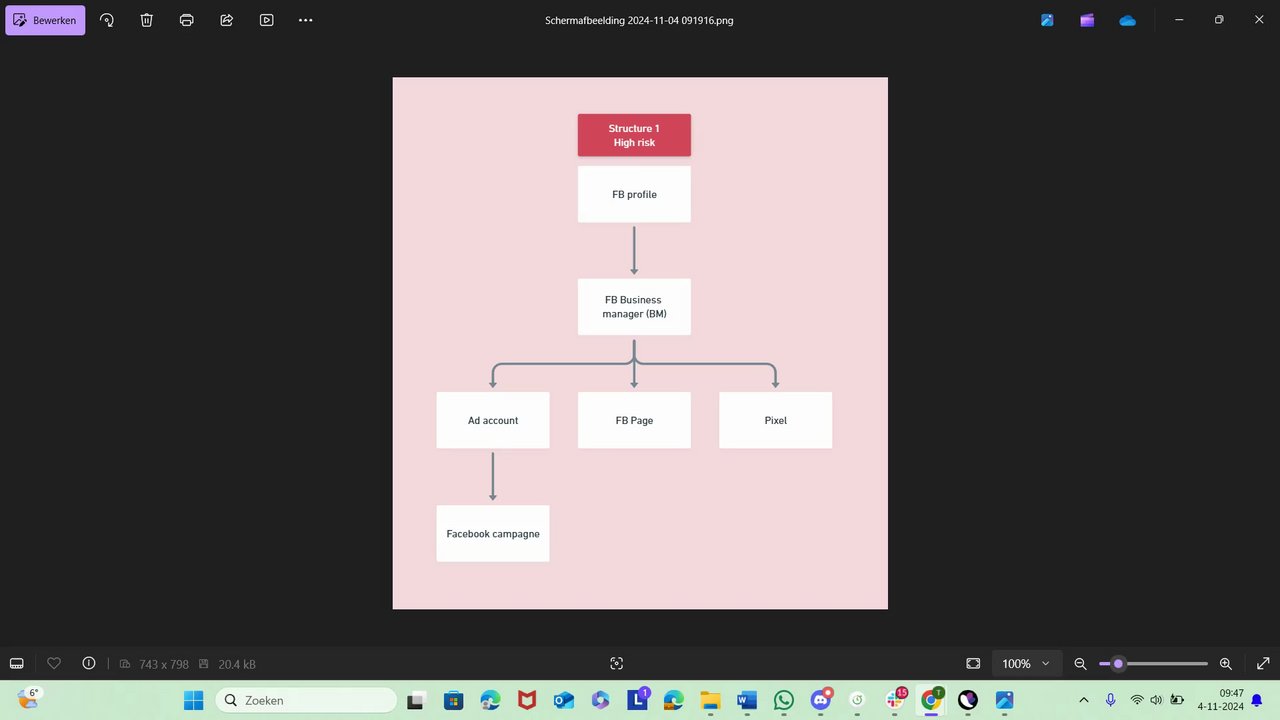Open the L app with badge on taskbar
Image resolution: width=1280 pixels, height=720 pixels.
click(638, 700)
